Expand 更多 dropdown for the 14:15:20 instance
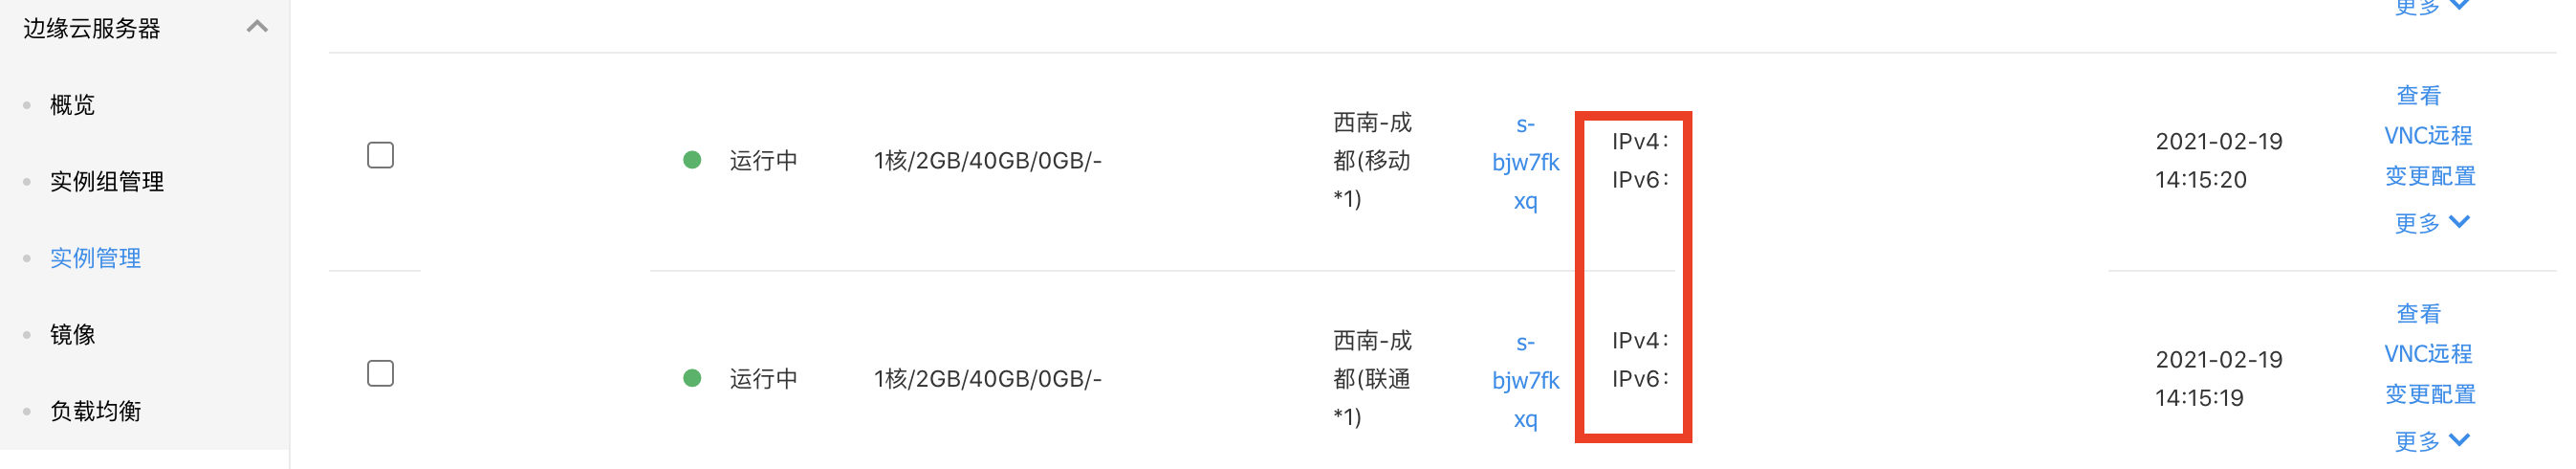Screen dimensions: 2576x469 pyautogui.click(x=2432, y=222)
